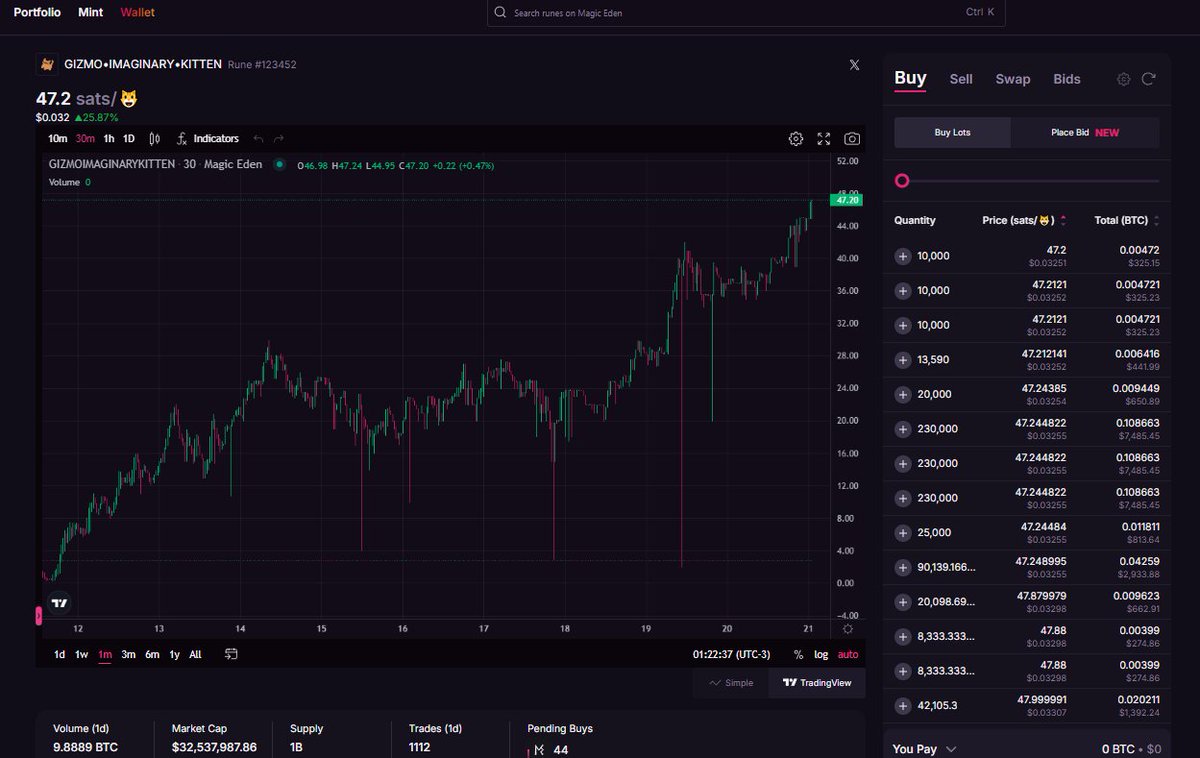The image size is (1200, 758).
Task: Click the GIZMOIMAGINARYKITTEN symbol legend title
Action: 155,164
